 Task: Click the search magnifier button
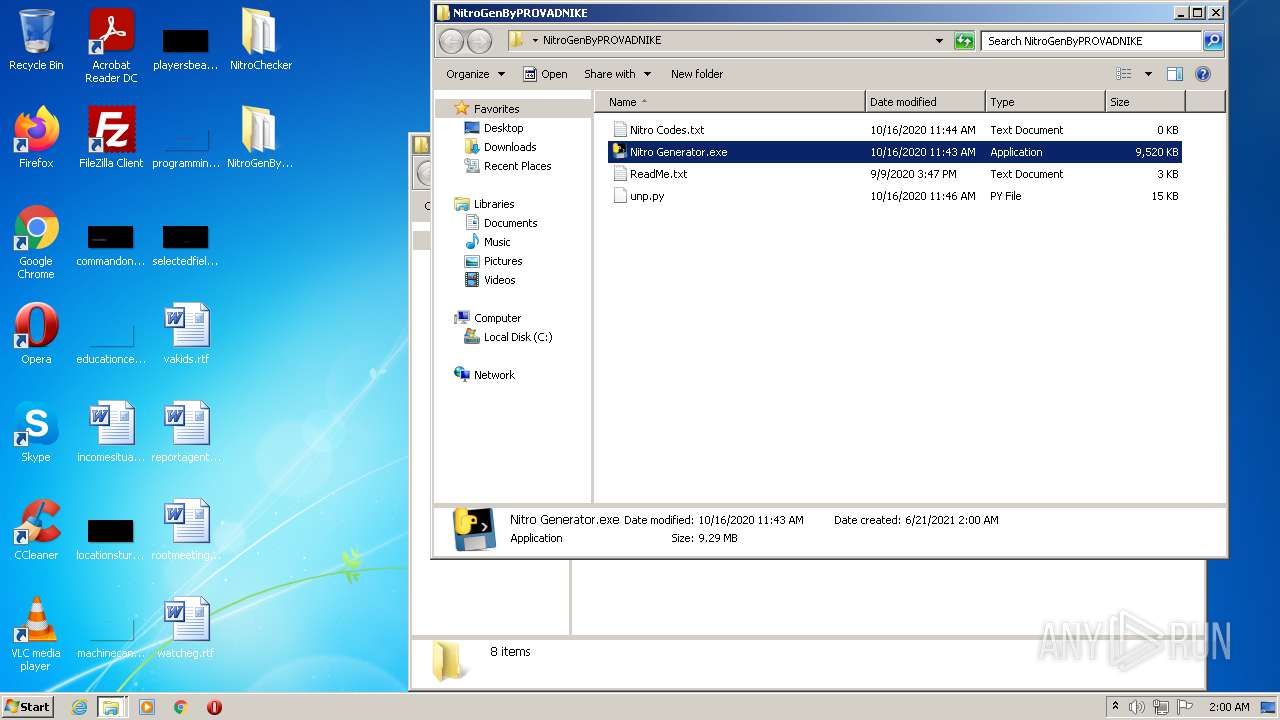1213,41
